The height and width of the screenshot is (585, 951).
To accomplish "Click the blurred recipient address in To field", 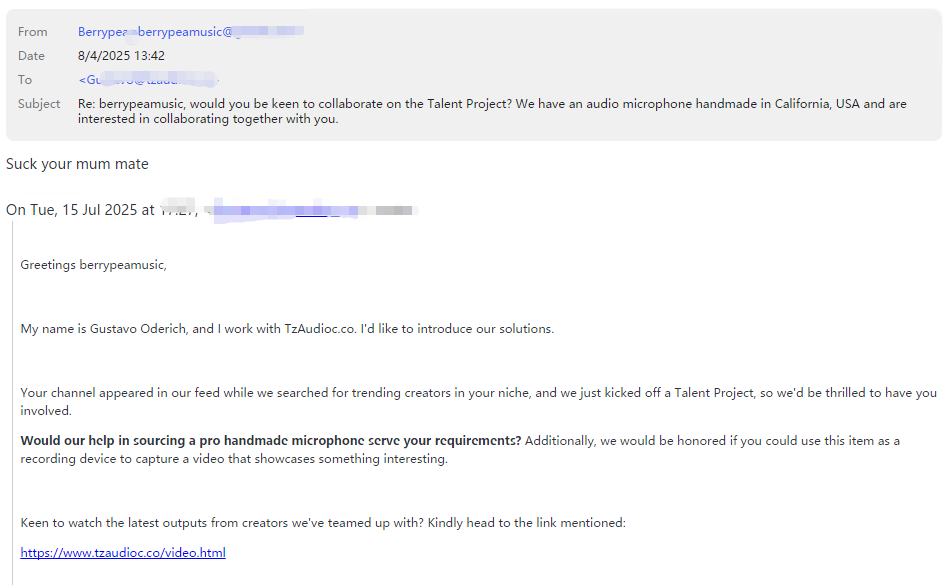I will click(x=149, y=79).
